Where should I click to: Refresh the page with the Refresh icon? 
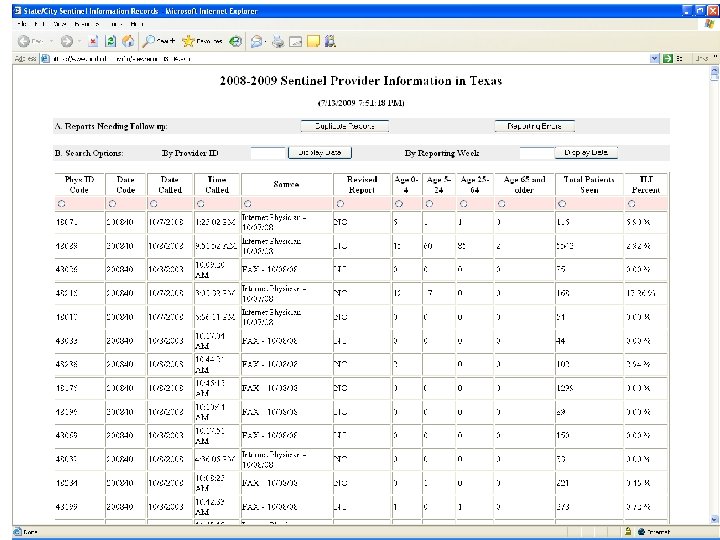(x=110, y=41)
